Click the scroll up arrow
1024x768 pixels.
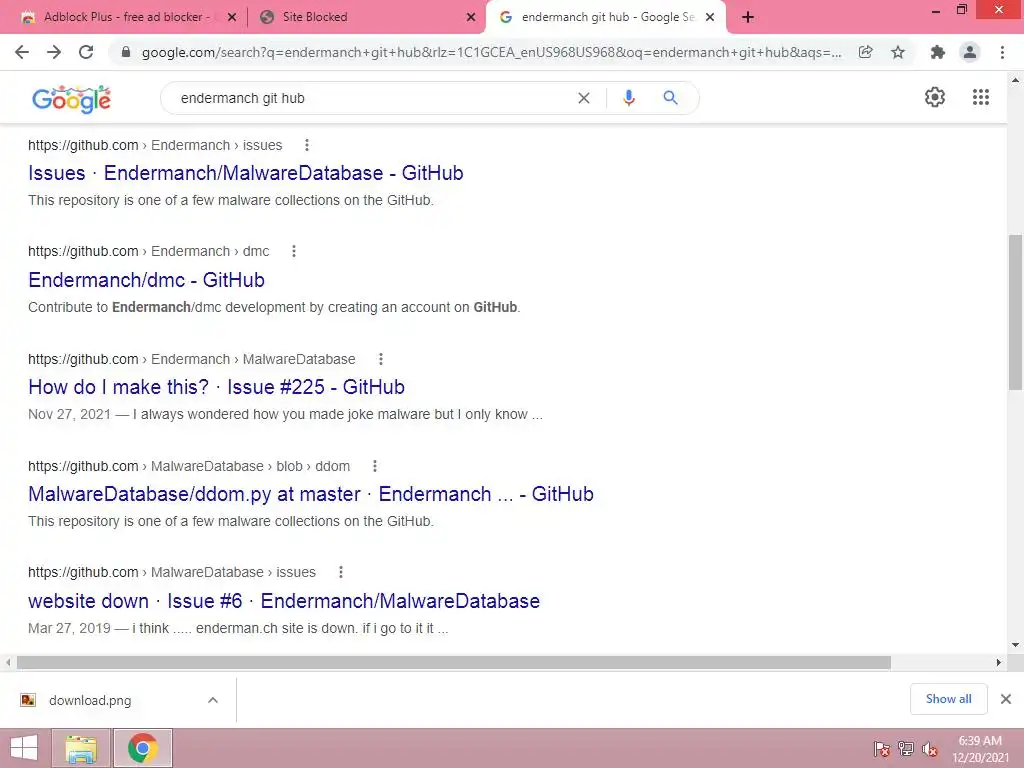(1015, 80)
